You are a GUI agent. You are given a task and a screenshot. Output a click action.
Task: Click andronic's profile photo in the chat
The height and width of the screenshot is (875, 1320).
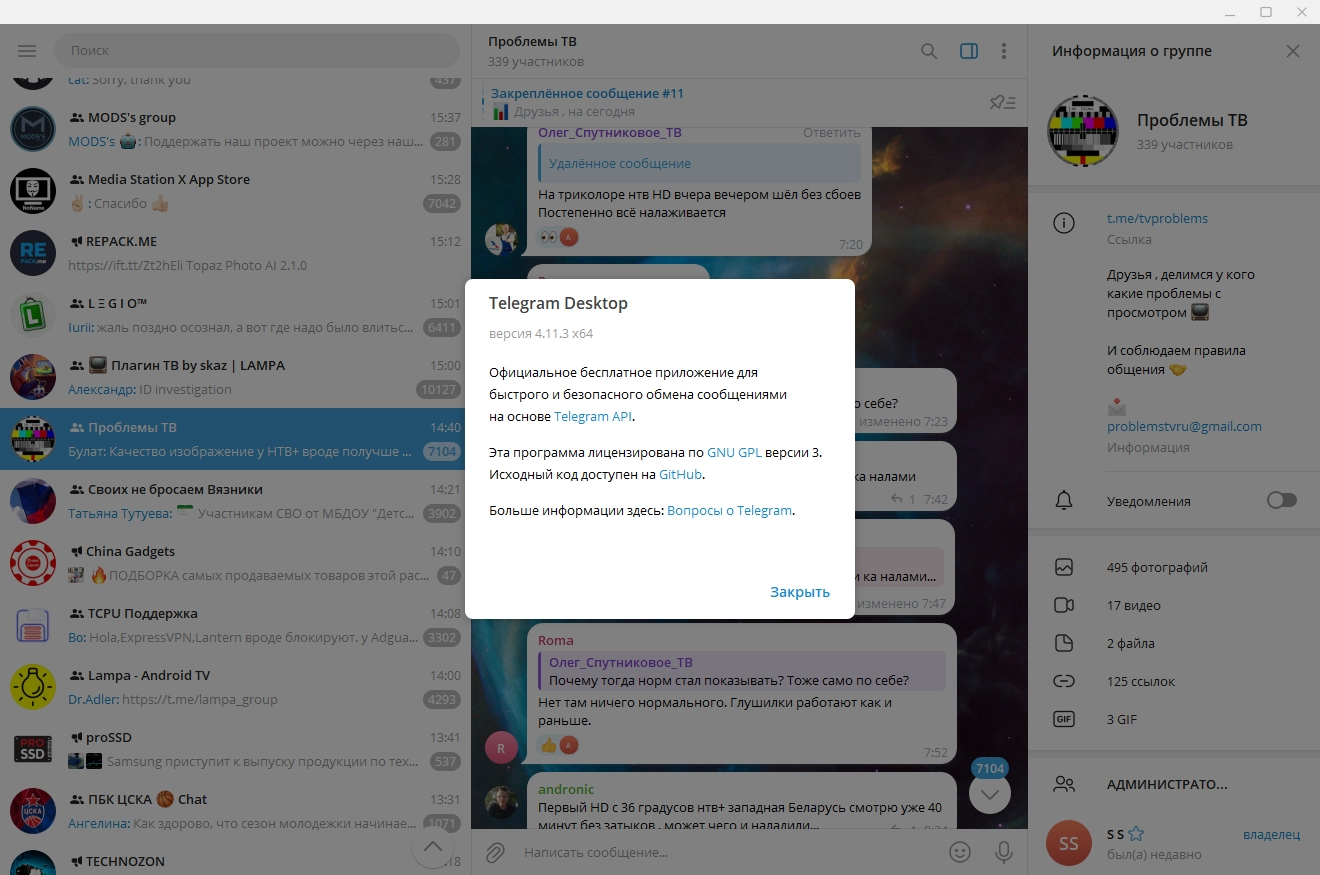501,804
